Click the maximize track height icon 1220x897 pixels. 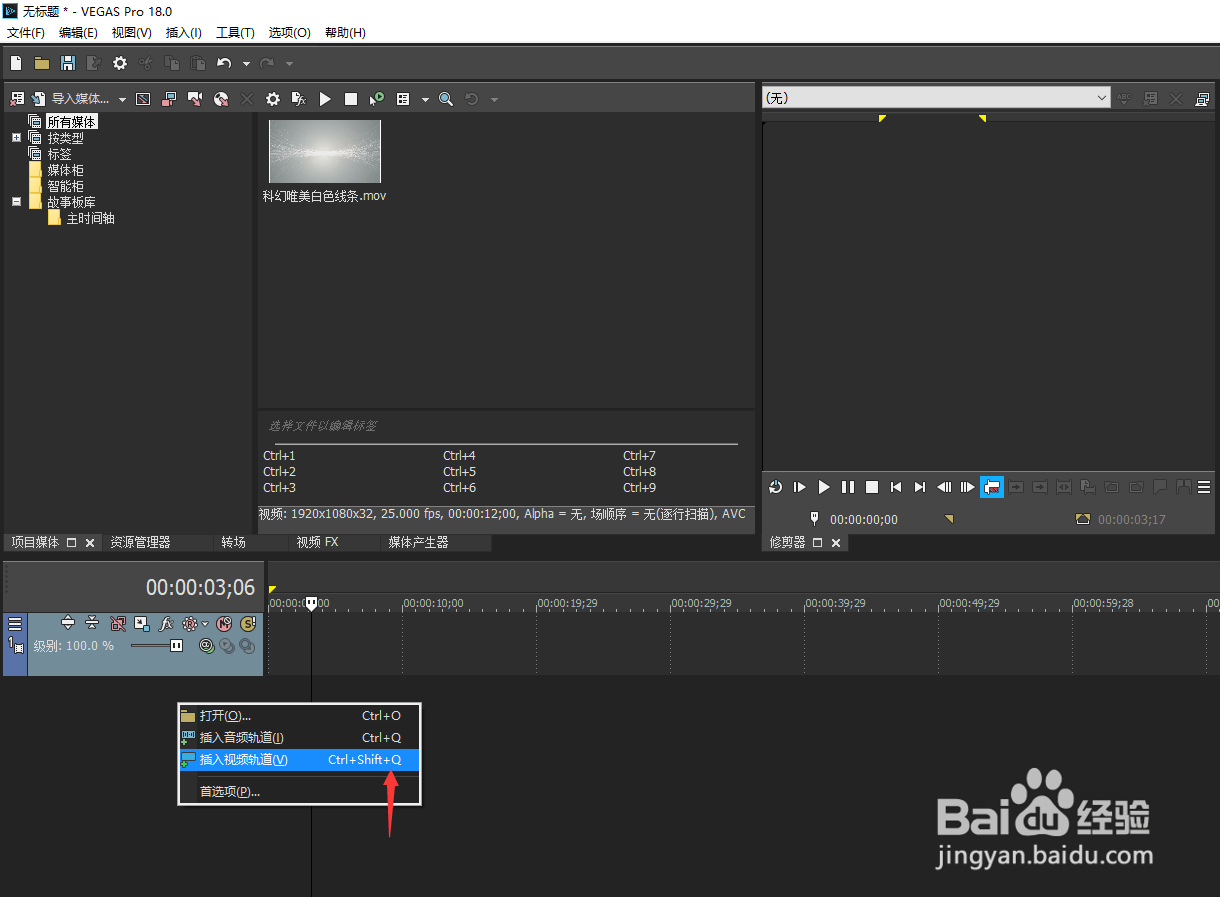[68, 623]
